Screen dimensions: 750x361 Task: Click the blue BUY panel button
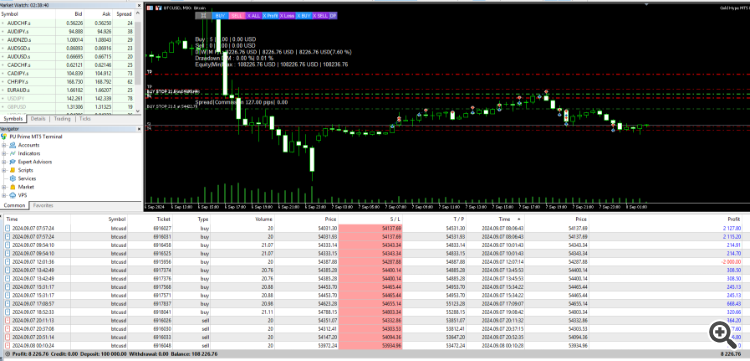(221, 15)
